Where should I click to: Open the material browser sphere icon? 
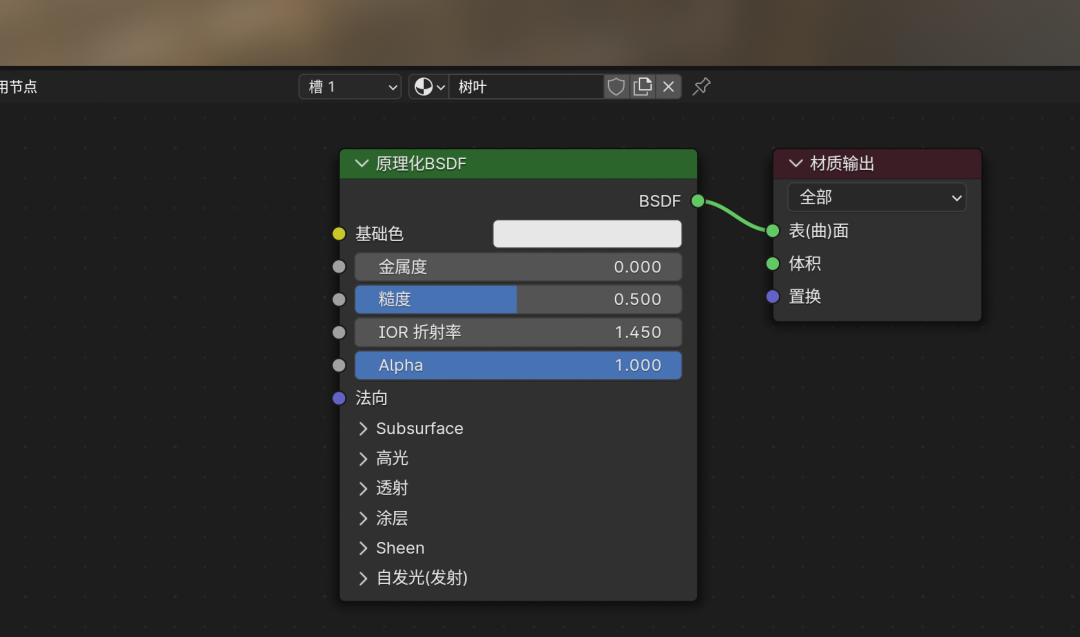pos(422,86)
